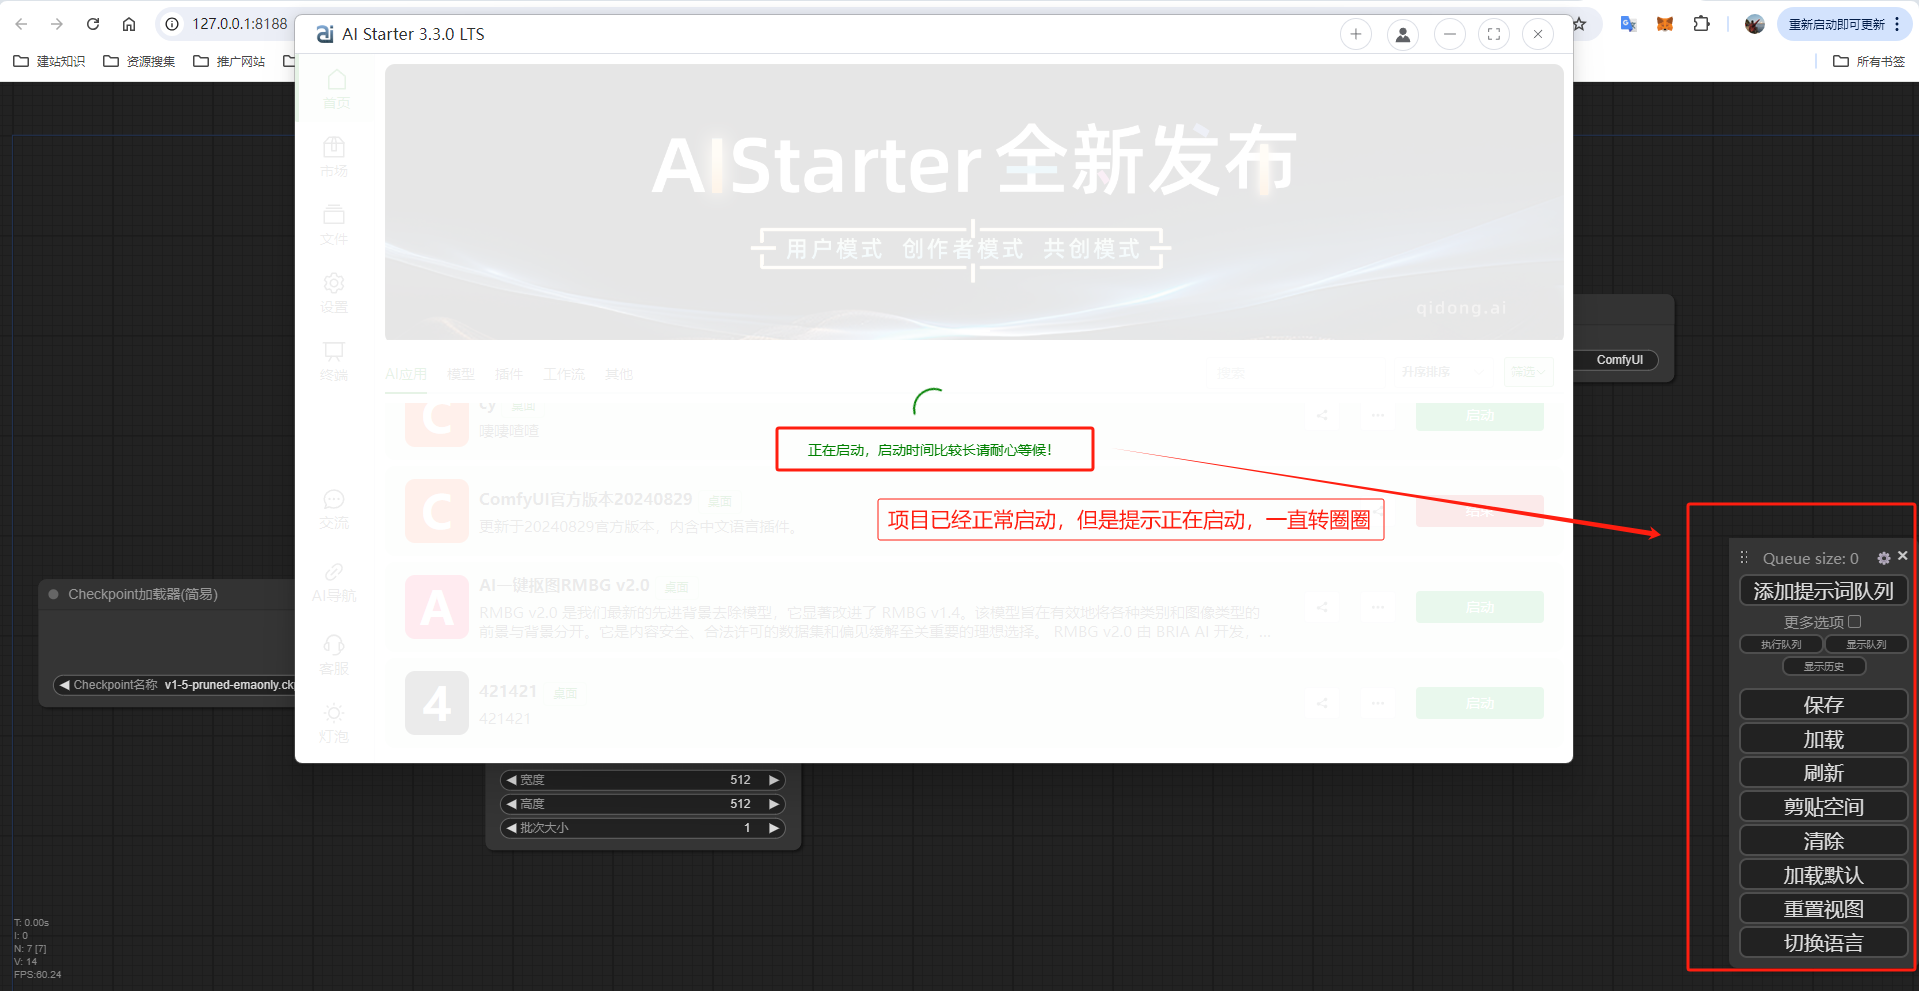Click the left arrow to decrease 宽度
Image resolution: width=1919 pixels, height=991 pixels.
tap(511, 780)
